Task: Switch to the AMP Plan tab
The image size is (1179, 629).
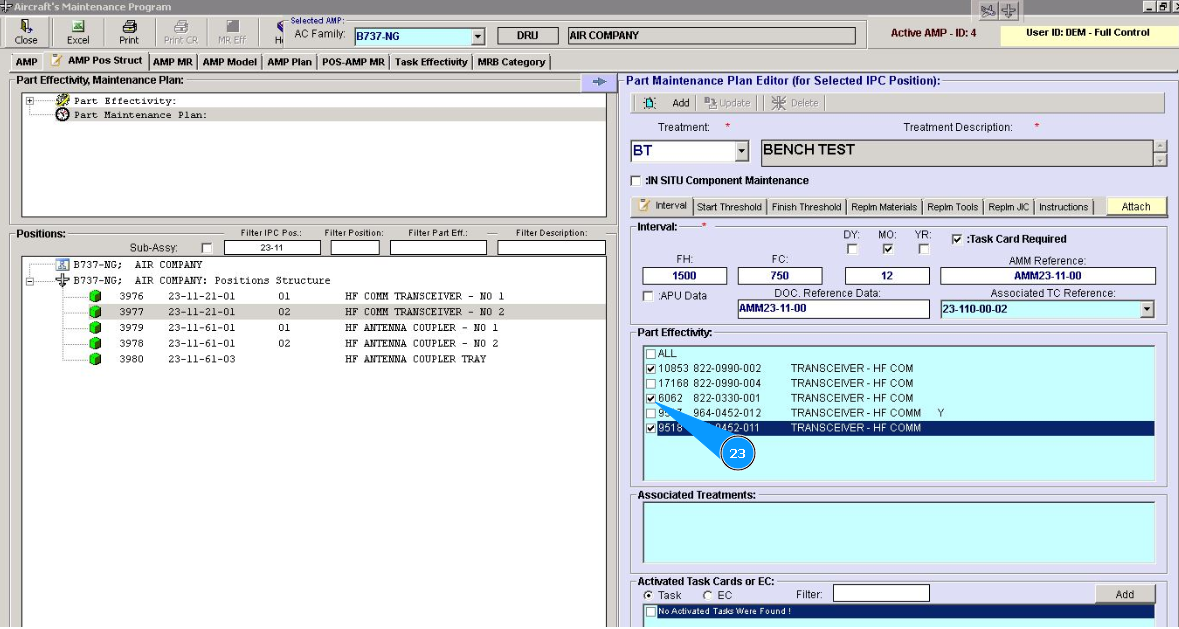Action: (x=290, y=62)
